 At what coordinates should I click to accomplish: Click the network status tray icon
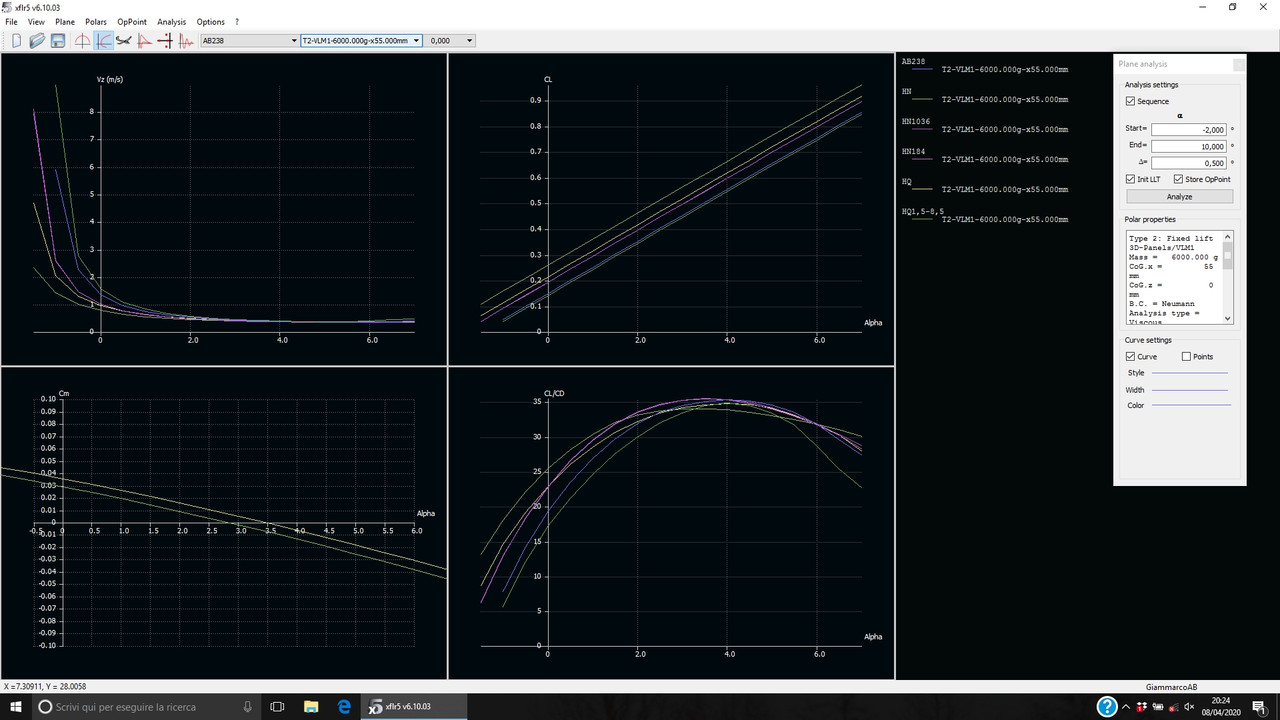point(1172,707)
